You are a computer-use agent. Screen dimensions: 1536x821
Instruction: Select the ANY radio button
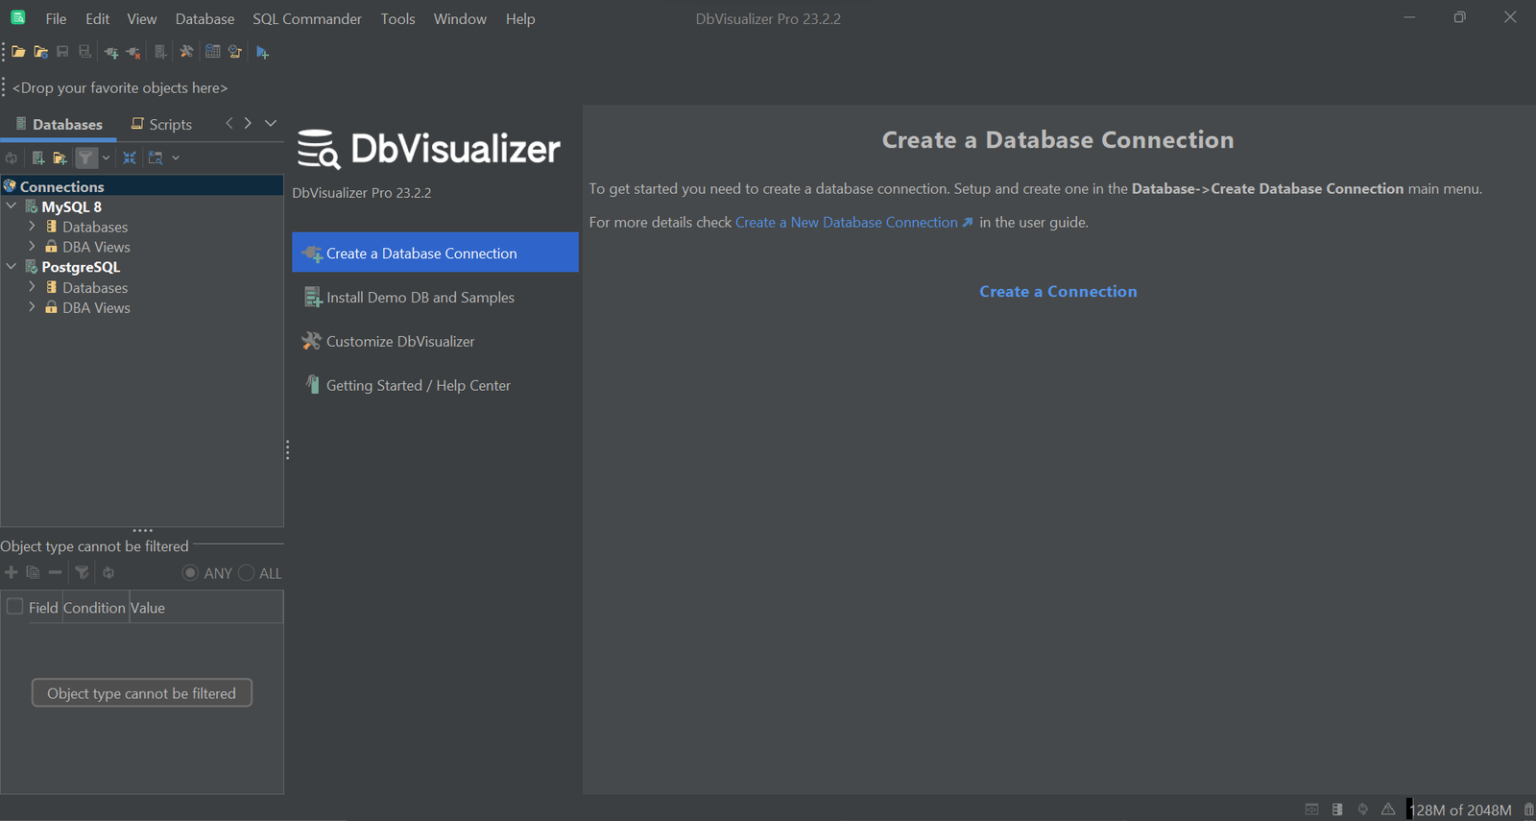pyautogui.click(x=190, y=573)
